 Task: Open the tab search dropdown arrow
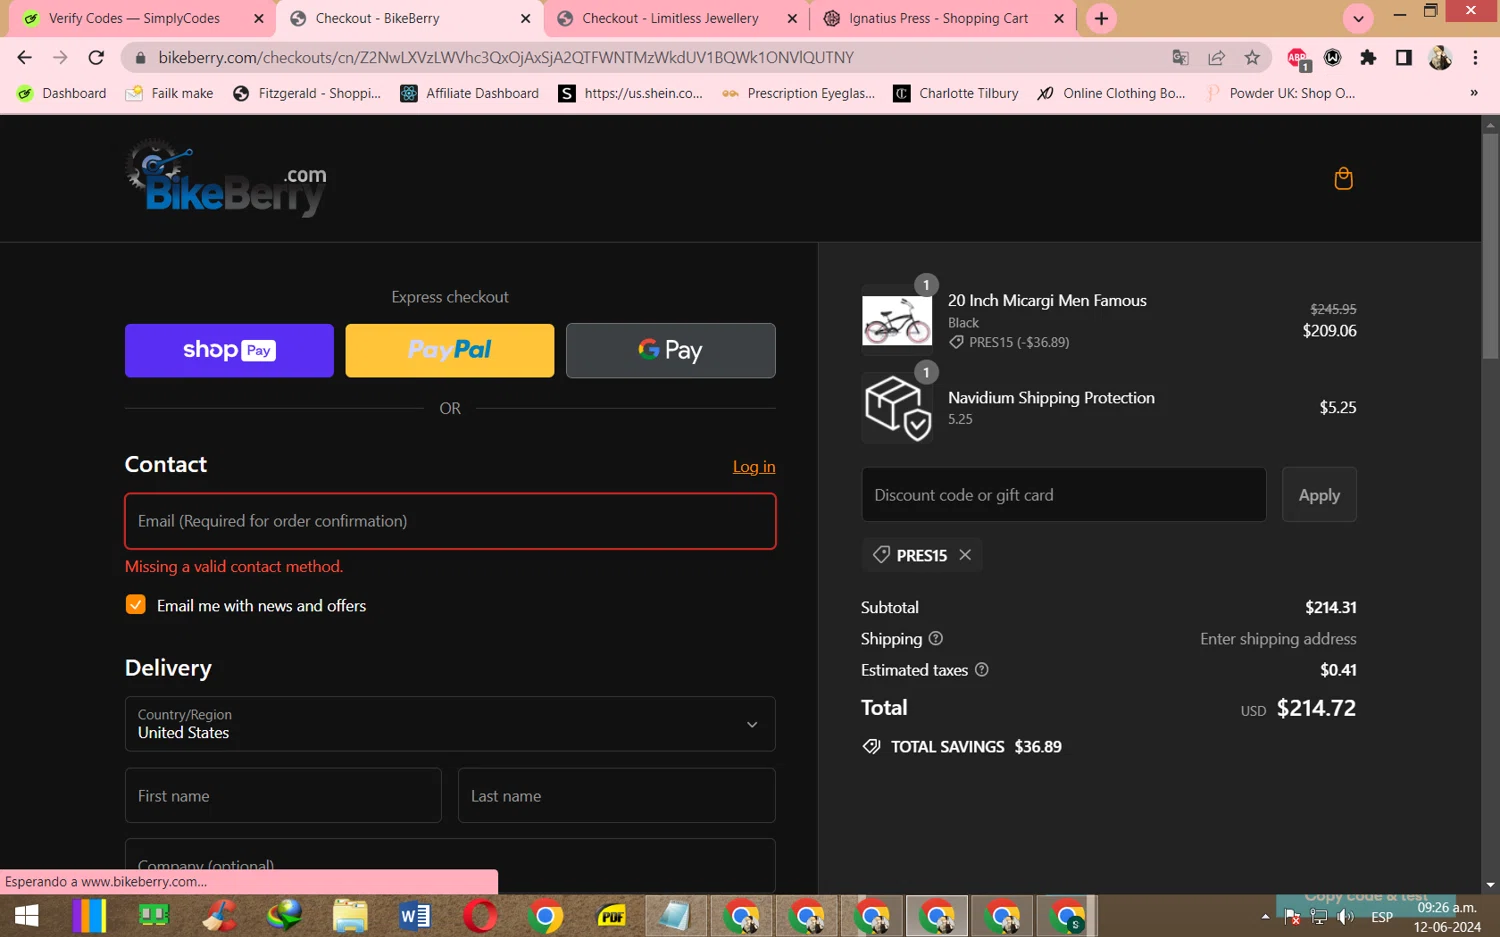[1358, 18]
